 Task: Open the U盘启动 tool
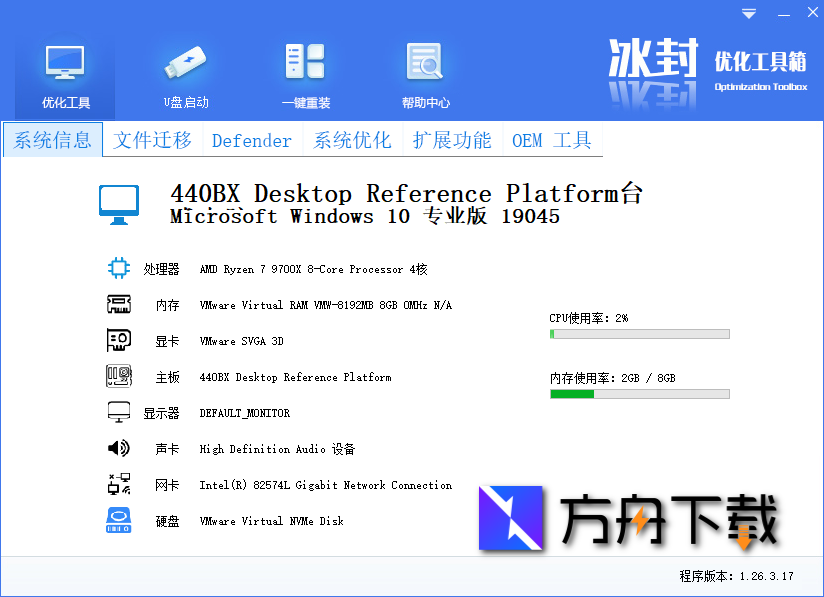tap(185, 70)
